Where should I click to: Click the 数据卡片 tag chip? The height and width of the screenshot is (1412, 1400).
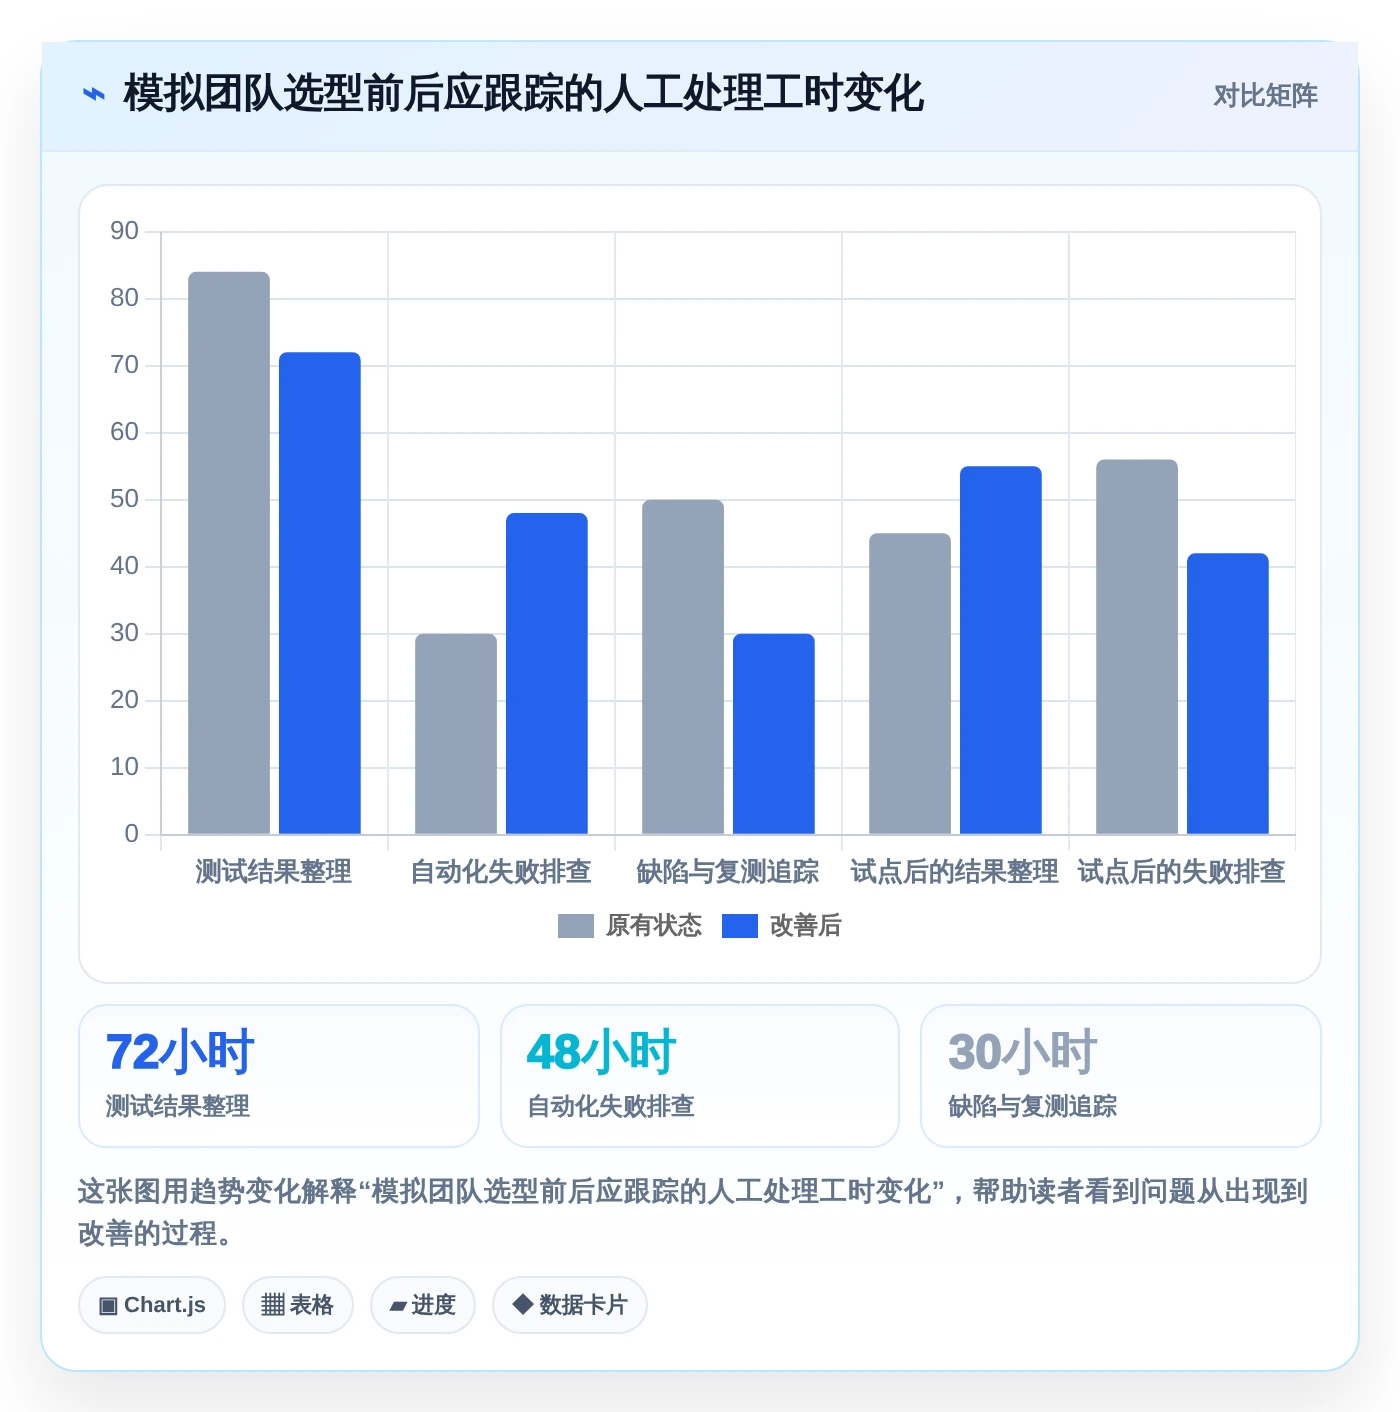coord(570,1305)
